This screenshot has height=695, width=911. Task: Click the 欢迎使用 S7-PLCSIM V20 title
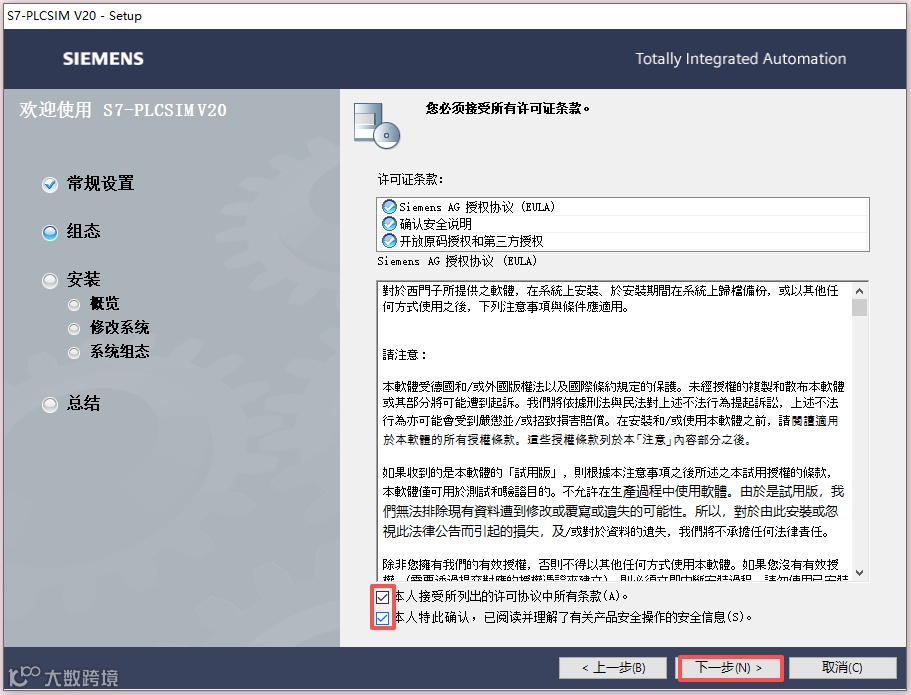pos(123,110)
